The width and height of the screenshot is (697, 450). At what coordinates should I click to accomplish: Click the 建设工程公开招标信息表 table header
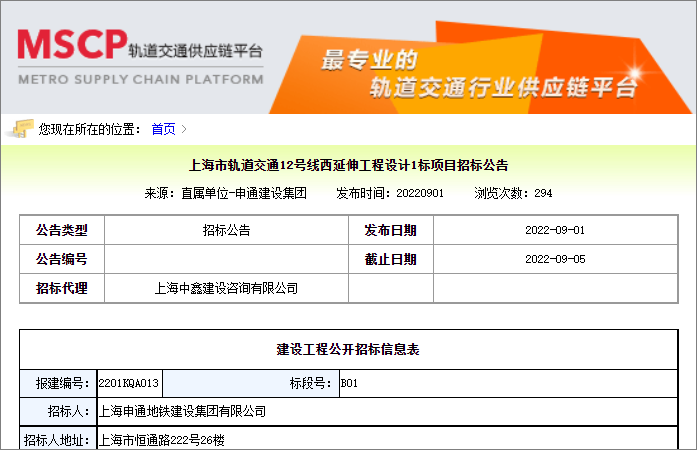pyautogui.click(x=348, y=350)
